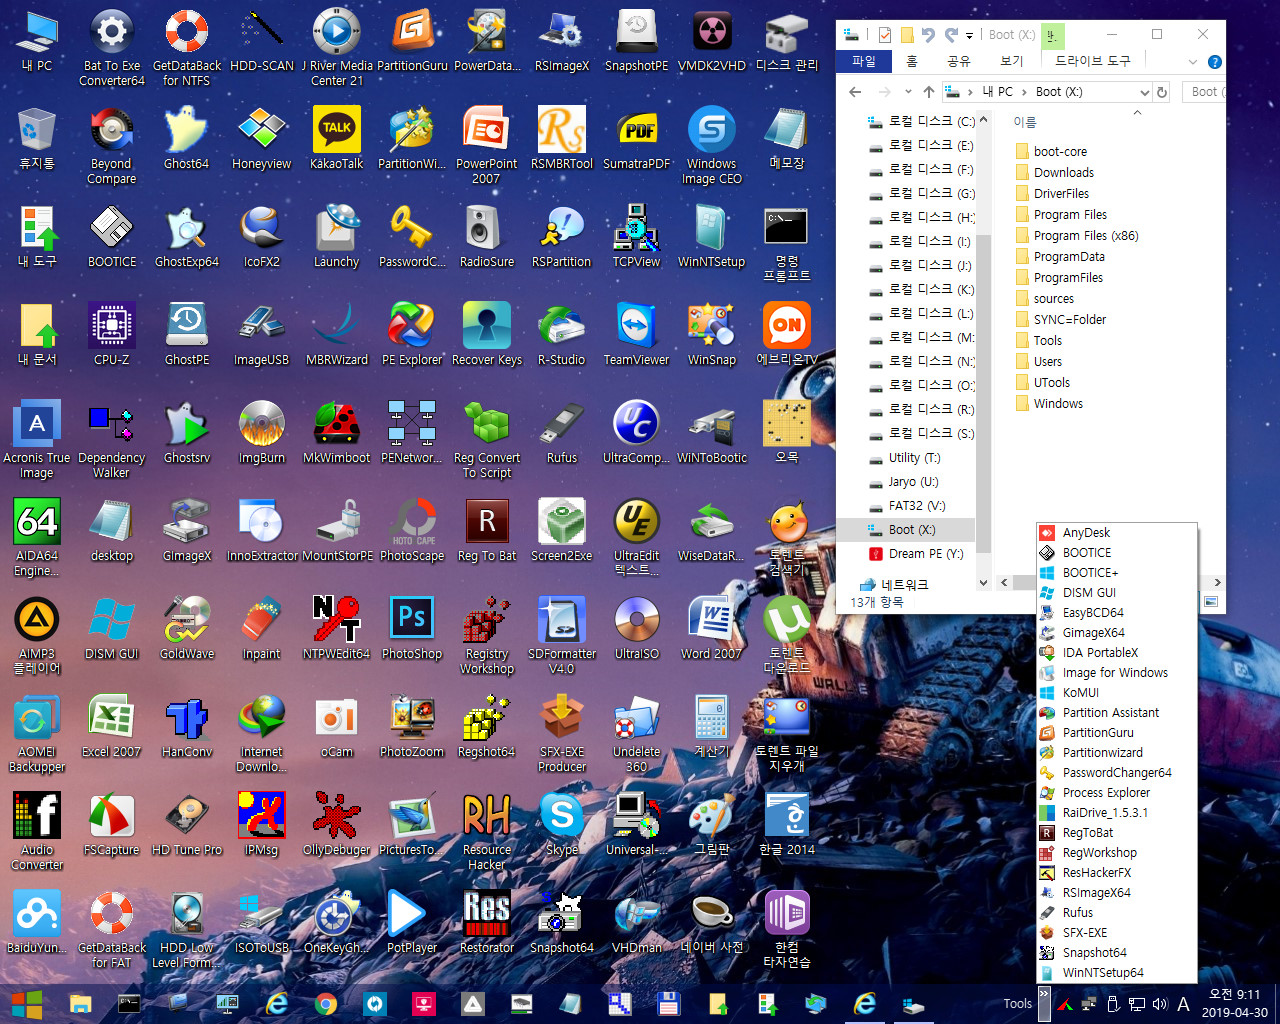Select the 드라이브 도구 ribbon tab
The image size is (1280, 1024).
click(x=1093, y=61)
